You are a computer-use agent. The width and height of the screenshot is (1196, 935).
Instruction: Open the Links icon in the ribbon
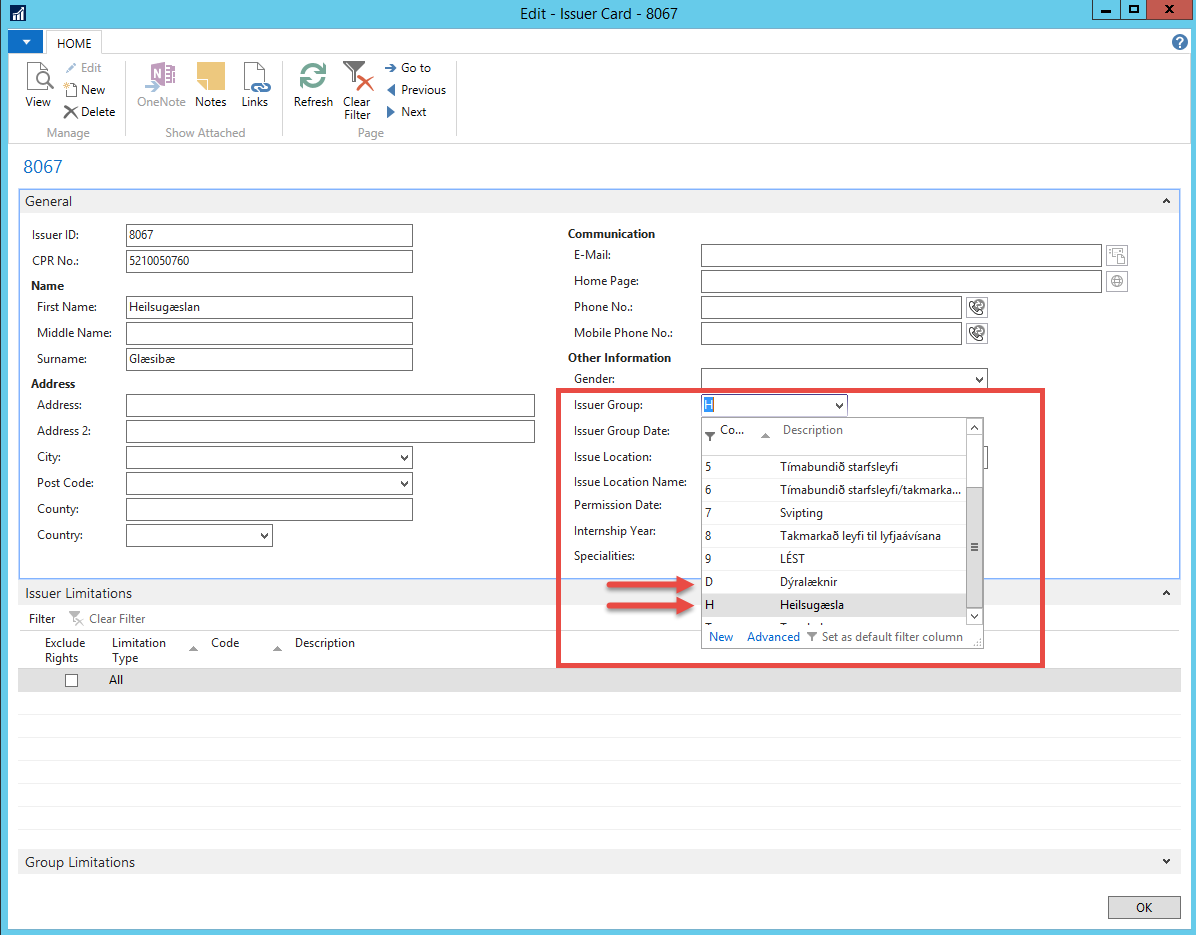255,85
